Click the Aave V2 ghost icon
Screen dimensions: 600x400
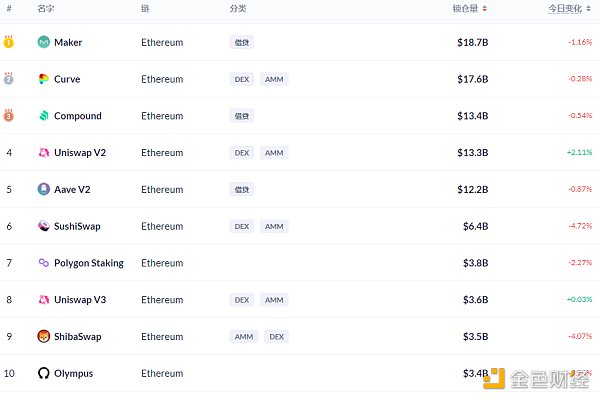[x=43, y=189]
